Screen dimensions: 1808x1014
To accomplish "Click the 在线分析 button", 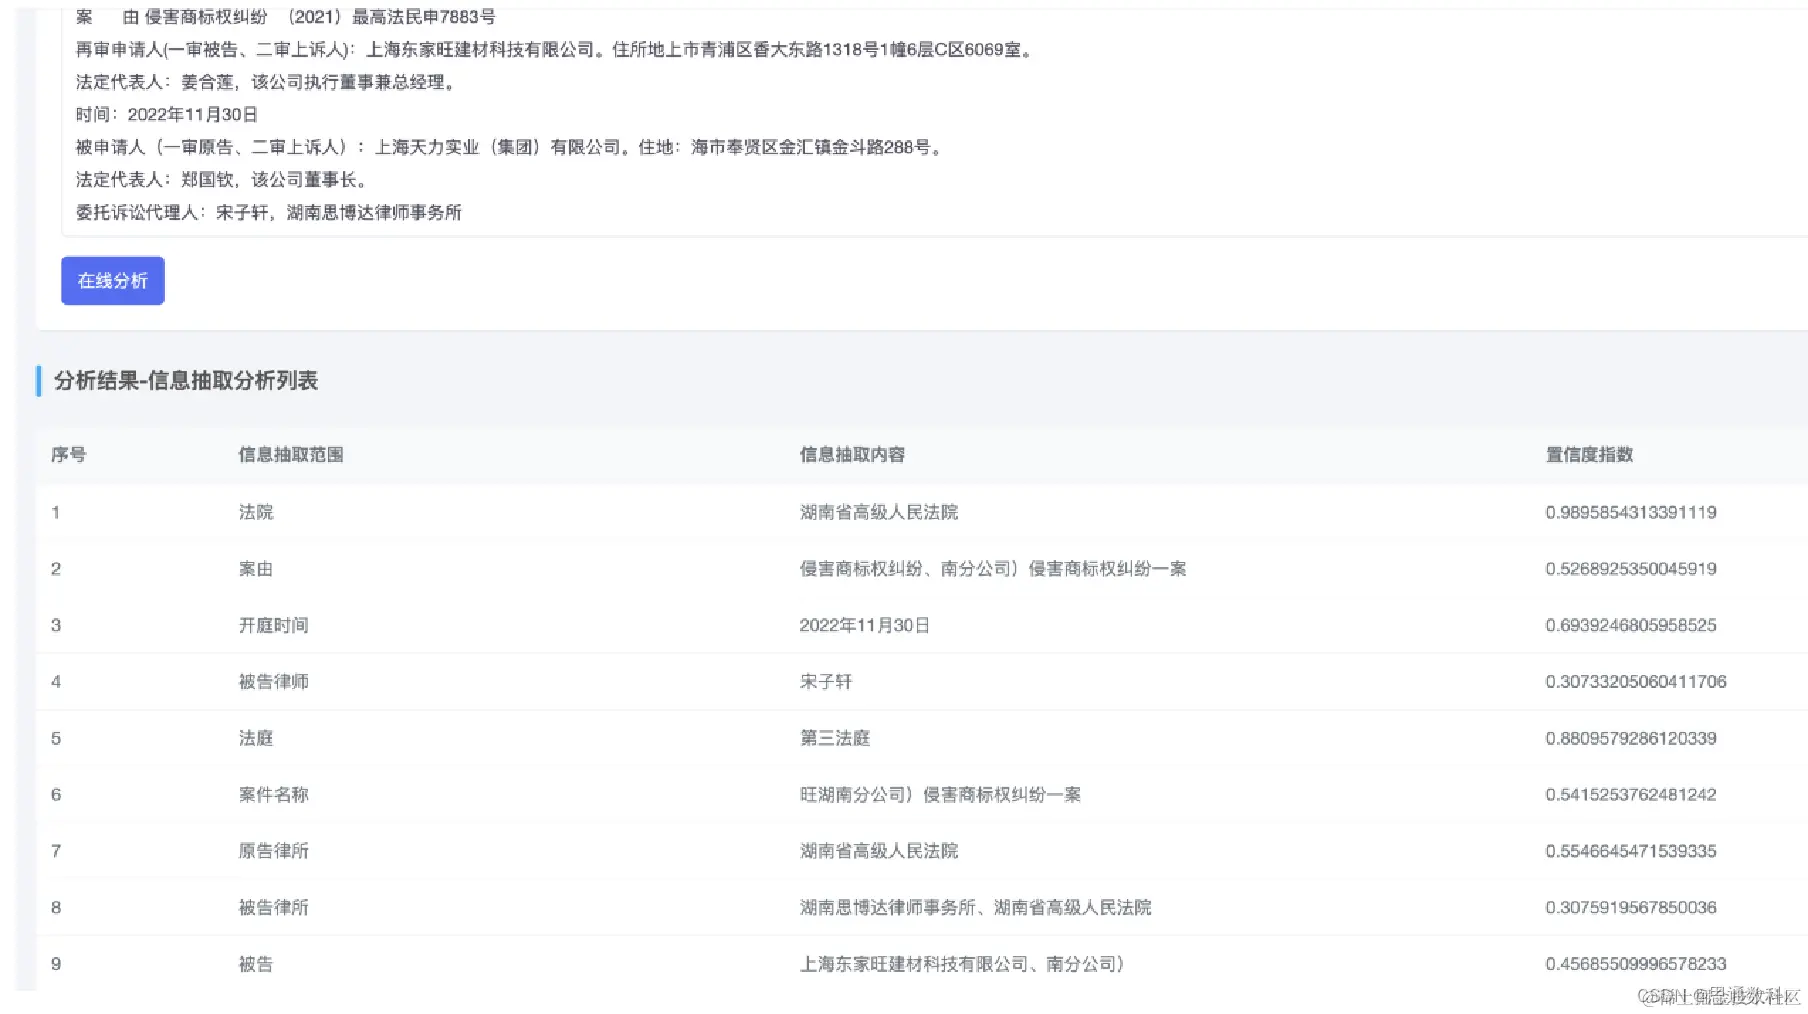I will point(113,281).
